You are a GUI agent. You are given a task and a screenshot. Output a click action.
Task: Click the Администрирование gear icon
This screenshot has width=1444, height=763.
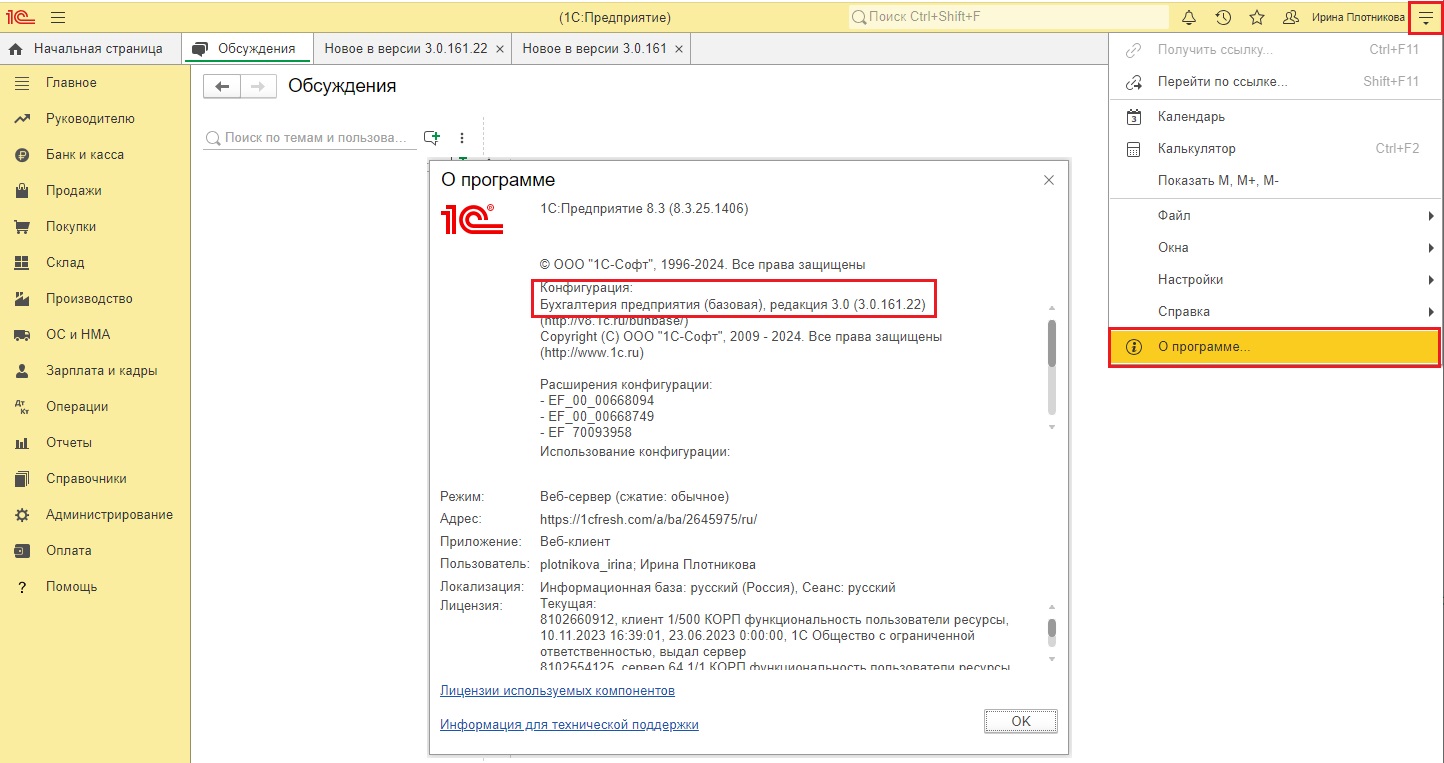pyautogui.click(x=22, y=515)
